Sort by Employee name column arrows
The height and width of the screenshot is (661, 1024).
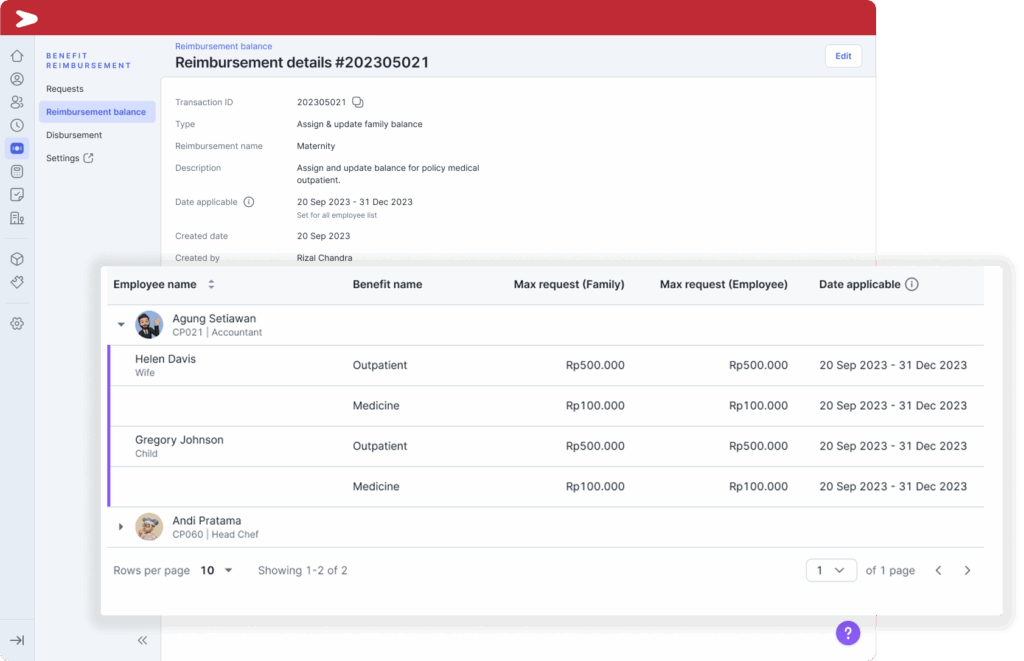211,284
